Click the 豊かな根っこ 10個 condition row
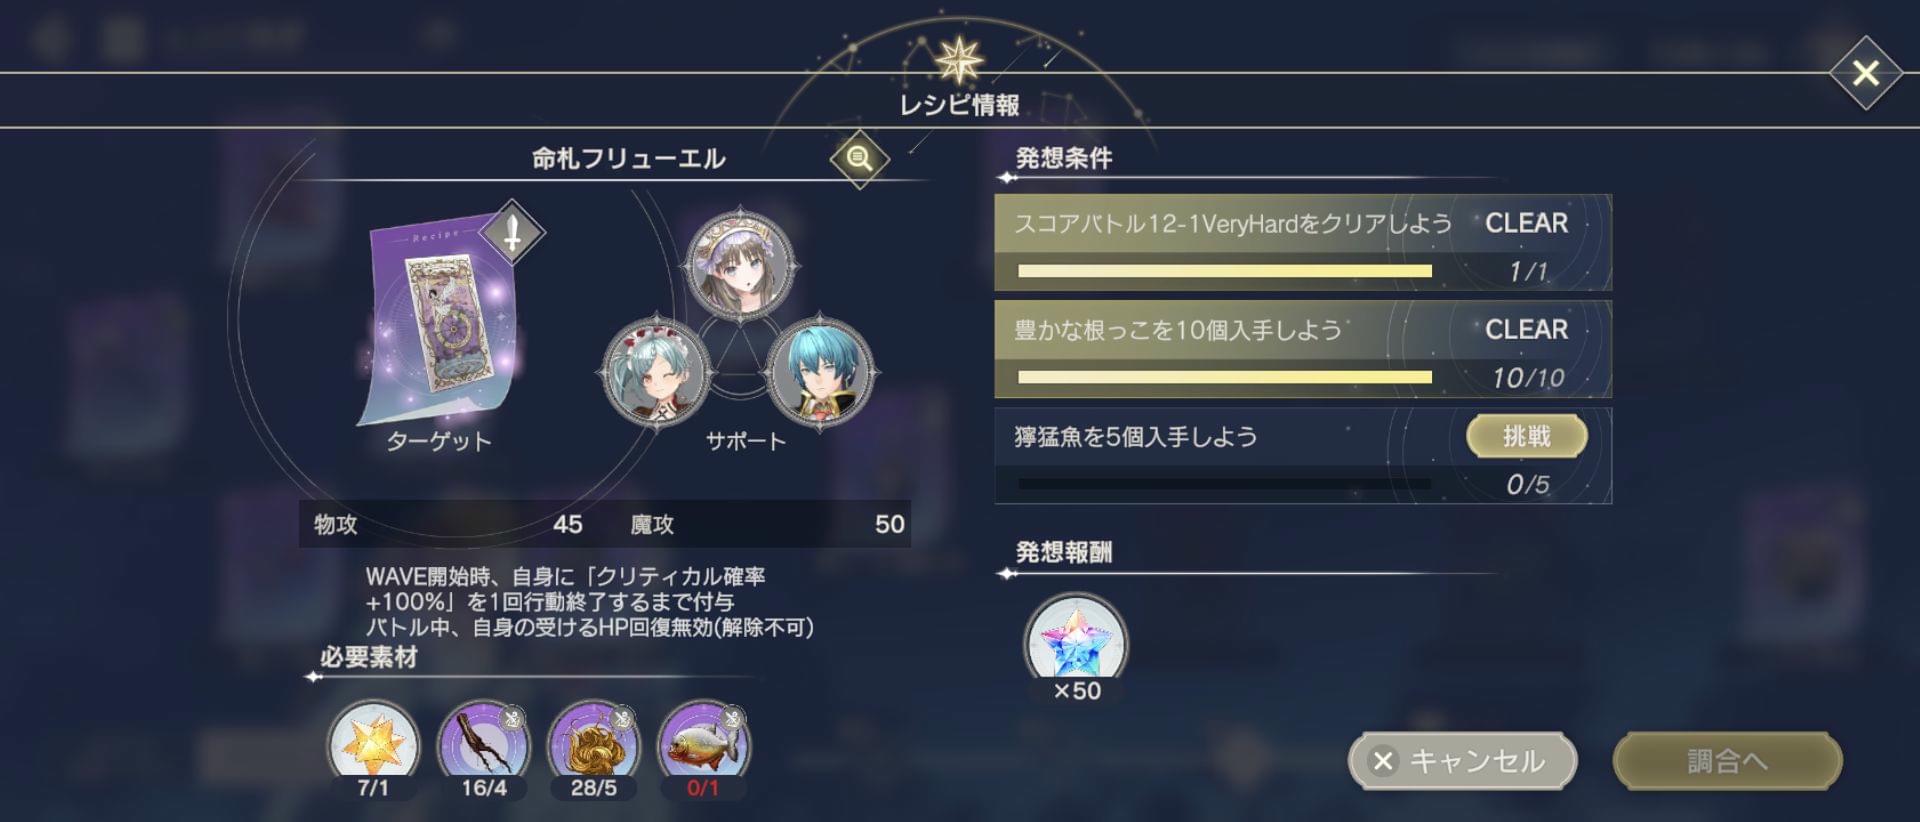 click(x=1303, y=349)
